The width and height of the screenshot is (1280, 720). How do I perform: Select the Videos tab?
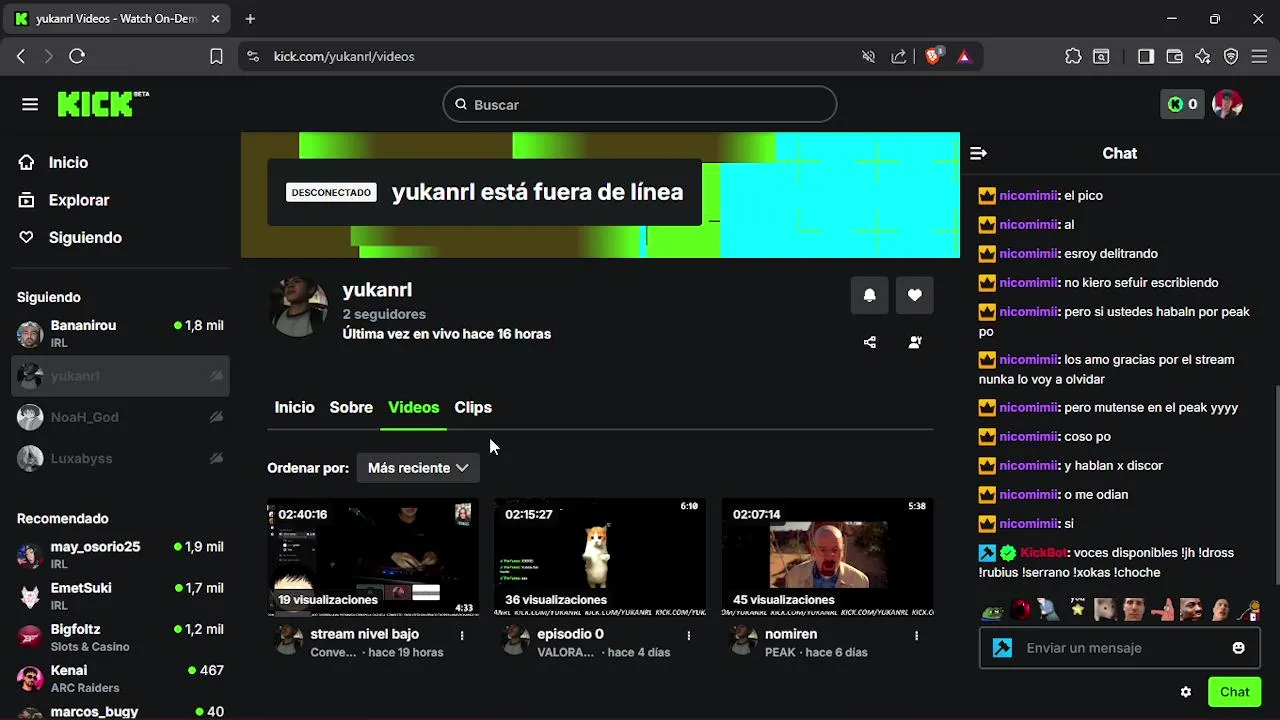pos(414,407)
